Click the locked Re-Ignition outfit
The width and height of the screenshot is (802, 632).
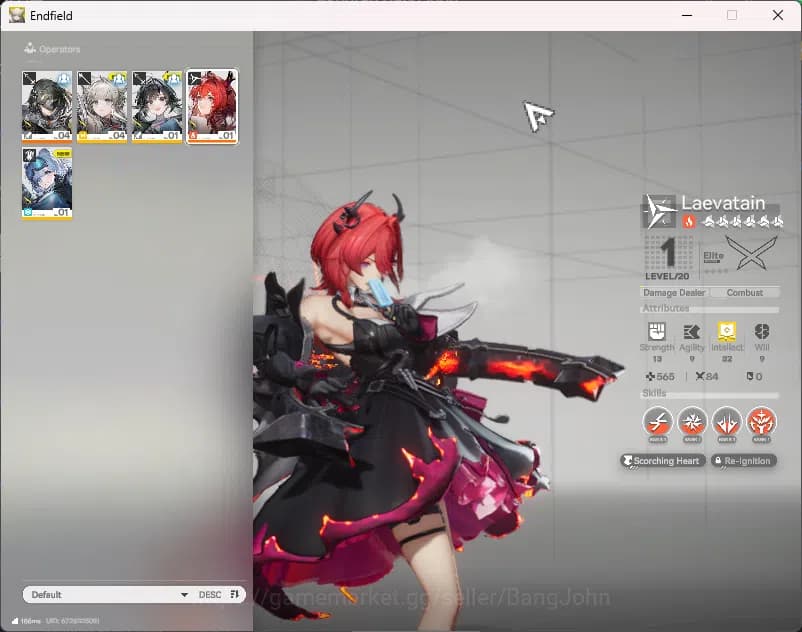[x=744, y=460]
